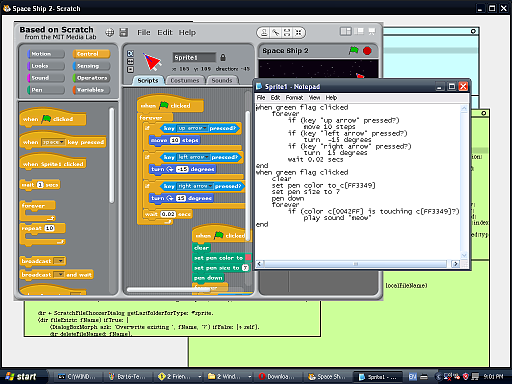Viewport: 512px width, 384px height.
Task: Edit the Sprite1 name field
Action: click(194, 57)
